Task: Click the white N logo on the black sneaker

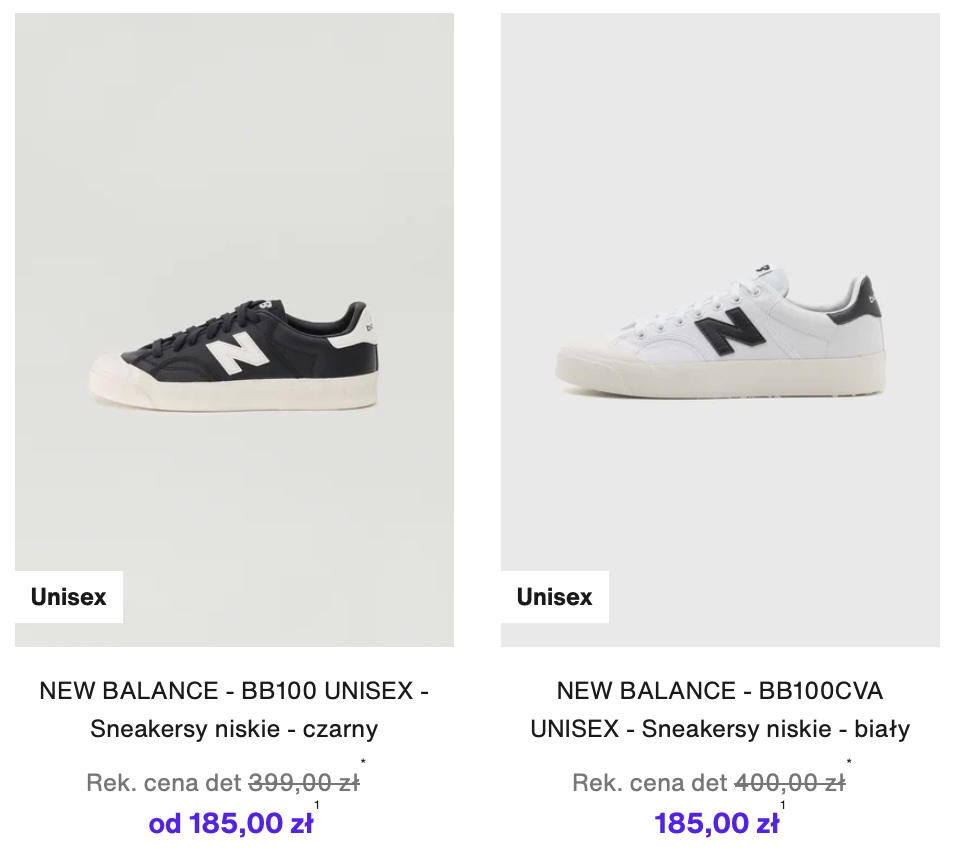Action: 239,357
